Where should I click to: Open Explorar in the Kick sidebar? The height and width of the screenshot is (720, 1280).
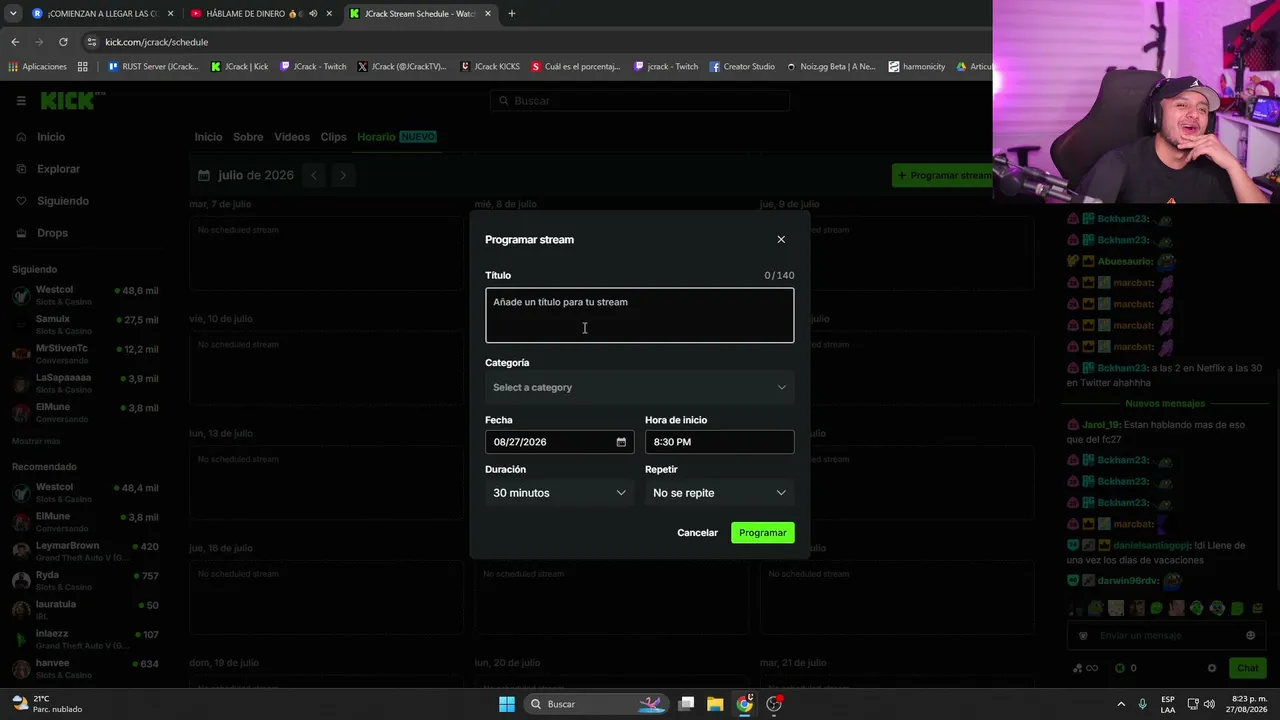coord(58,169)
